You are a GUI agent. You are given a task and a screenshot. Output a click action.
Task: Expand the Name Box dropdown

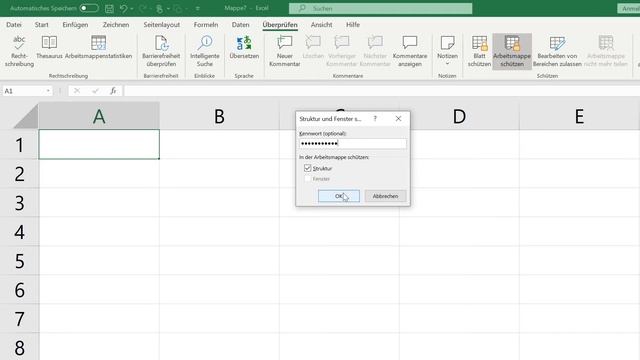(48, 91)
